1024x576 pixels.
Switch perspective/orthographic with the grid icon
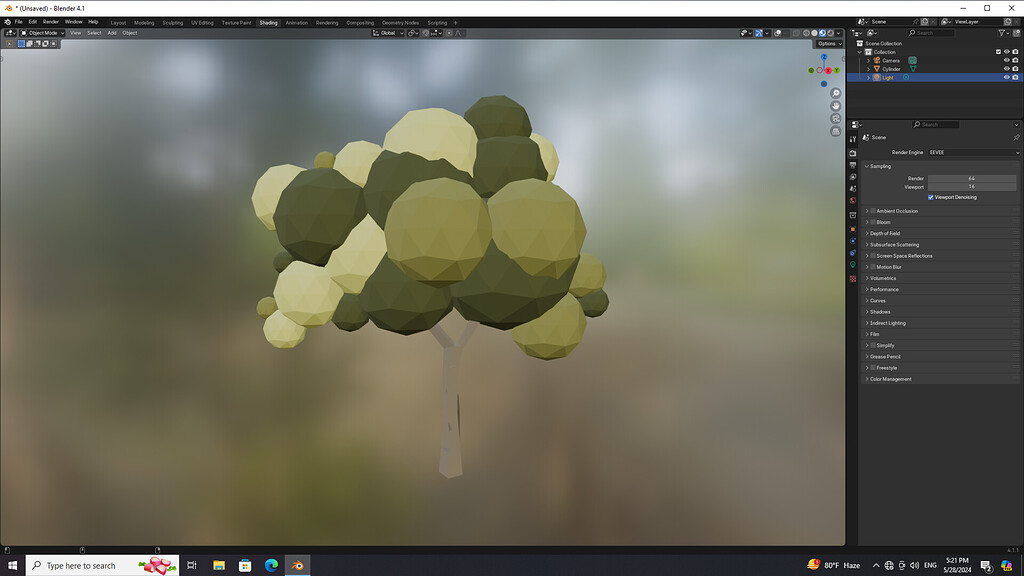(836, 131)
